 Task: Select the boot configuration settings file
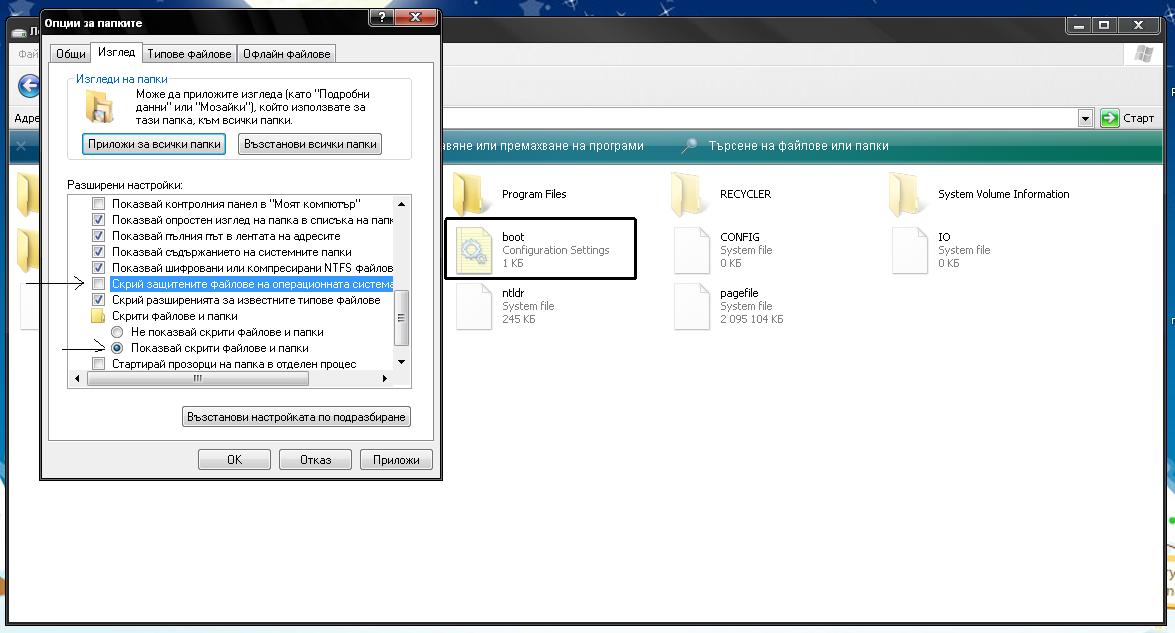tap(472, 250)
